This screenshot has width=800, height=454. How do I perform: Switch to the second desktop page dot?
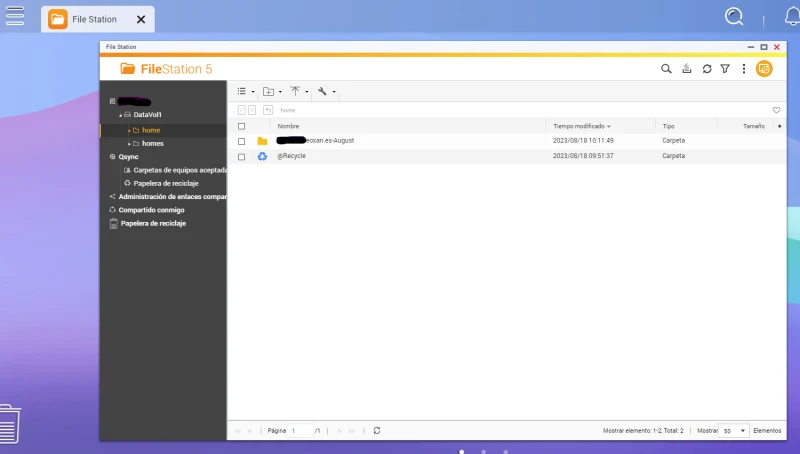(x=484, y=451)
